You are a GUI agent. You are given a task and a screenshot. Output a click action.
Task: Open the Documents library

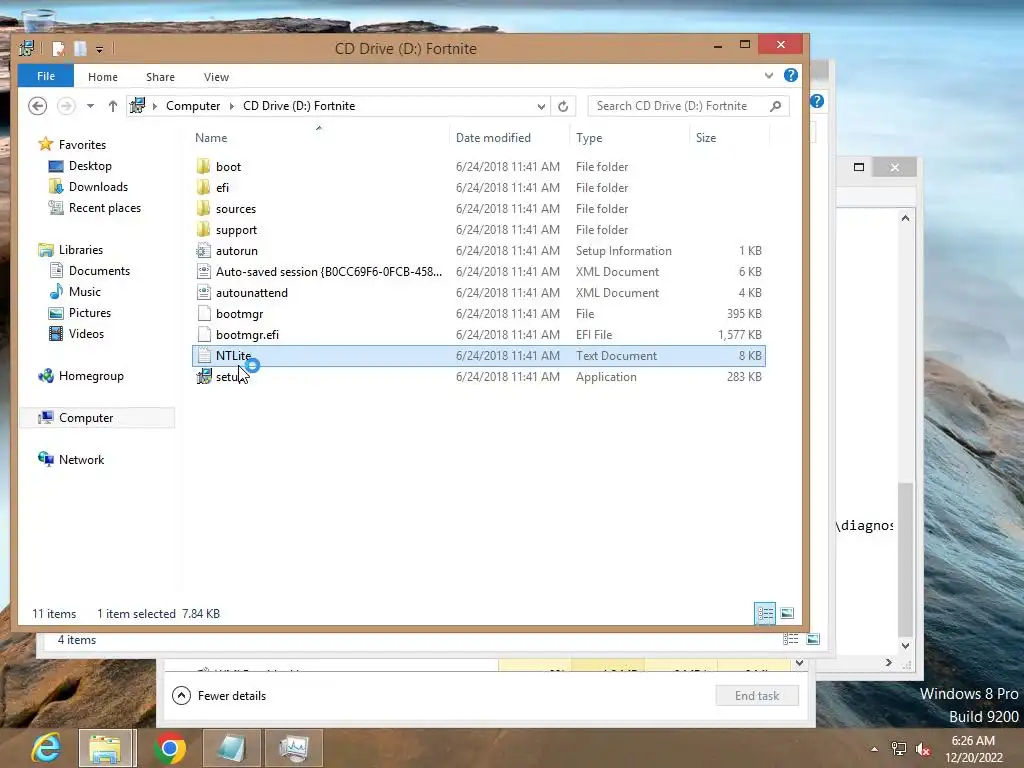click(99, 270)
